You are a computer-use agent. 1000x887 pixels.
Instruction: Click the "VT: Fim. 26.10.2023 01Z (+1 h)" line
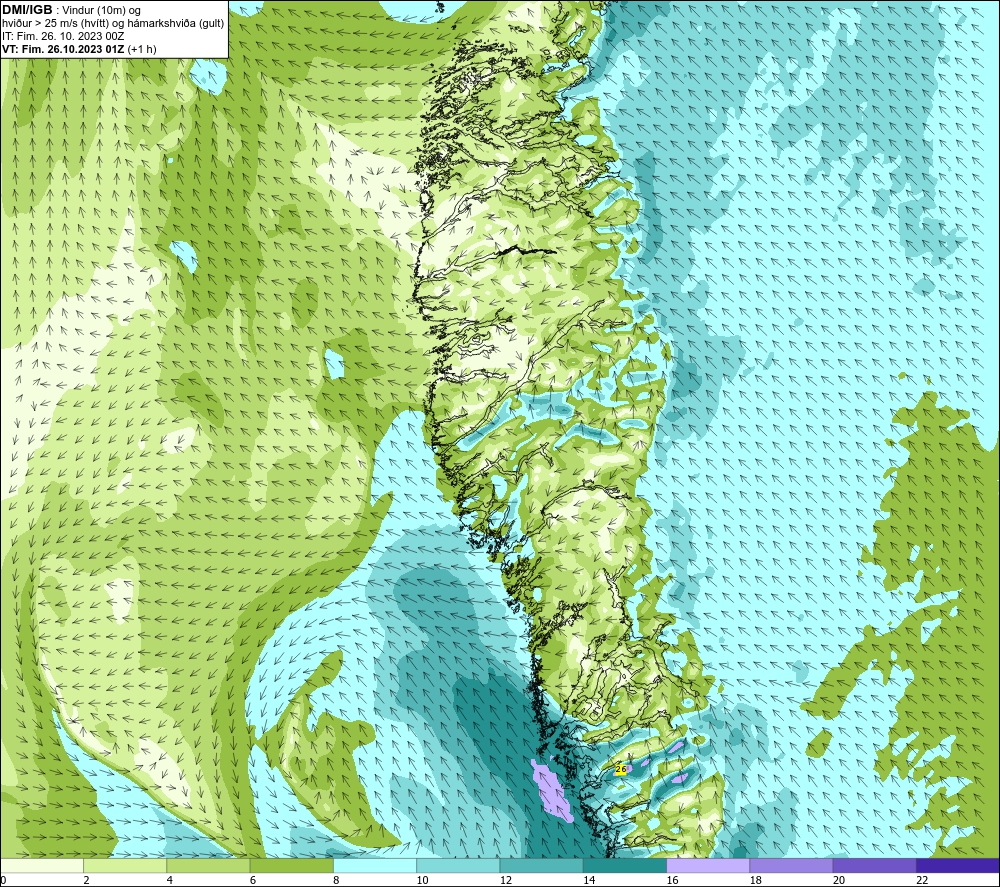(x=79, y=49)
